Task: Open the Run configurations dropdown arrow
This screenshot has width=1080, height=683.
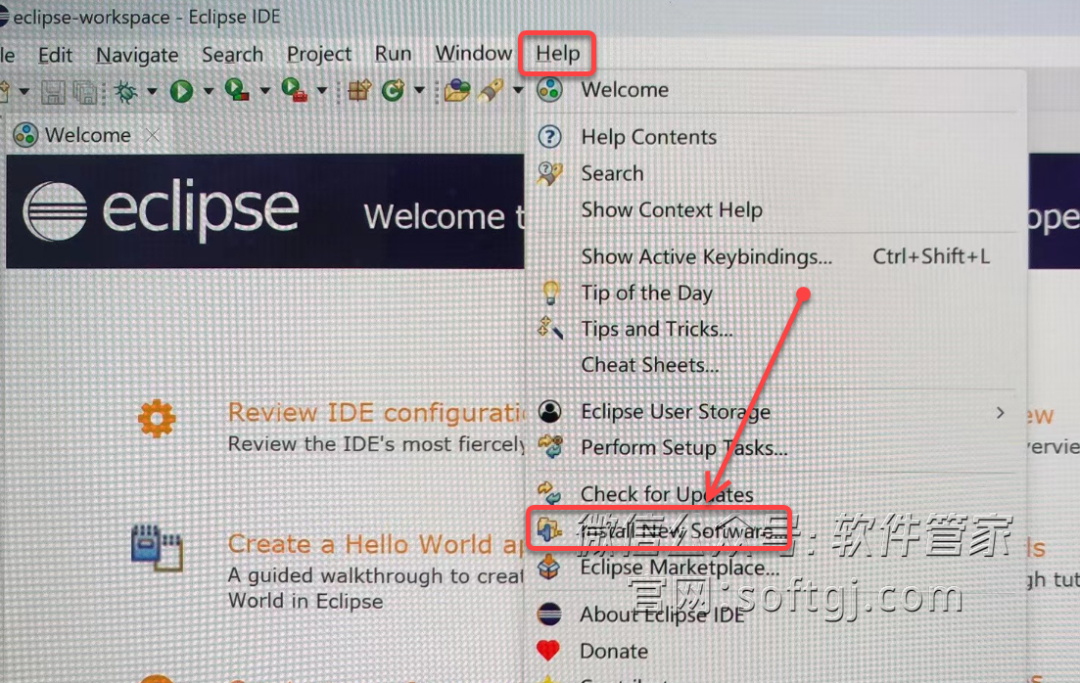Action: (x=209, y=91)
